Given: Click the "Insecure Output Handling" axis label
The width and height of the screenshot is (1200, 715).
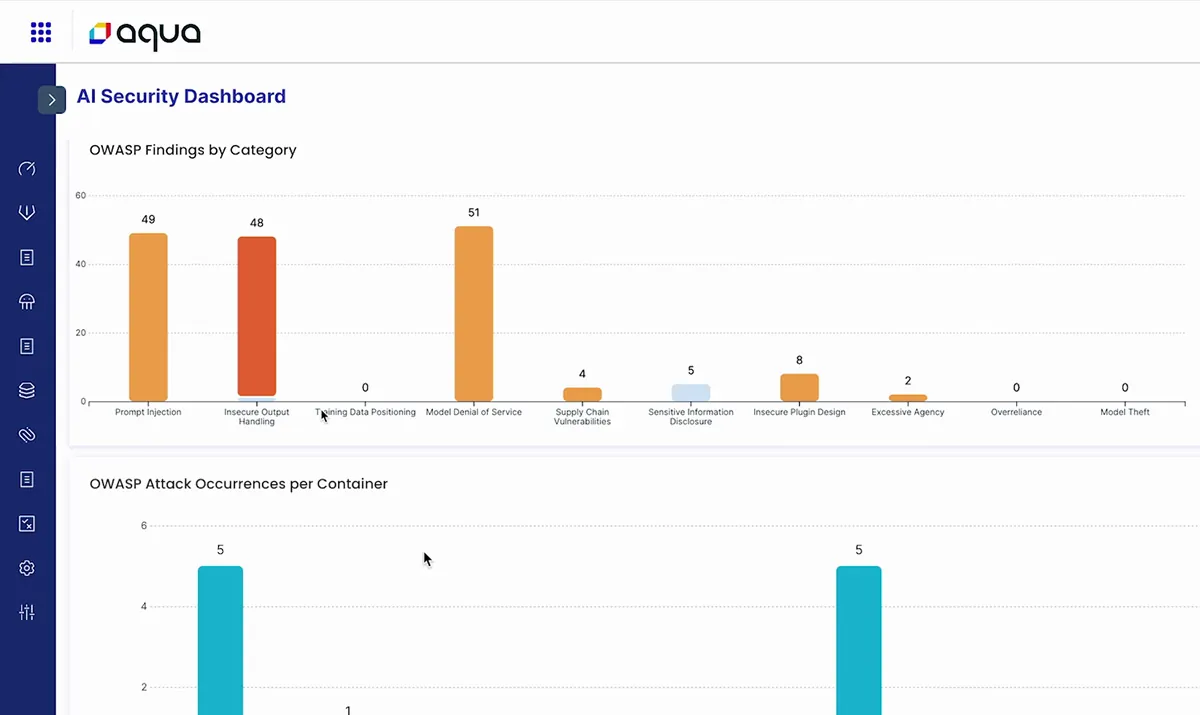Looking at the screenshot, I should coord(257,417).
